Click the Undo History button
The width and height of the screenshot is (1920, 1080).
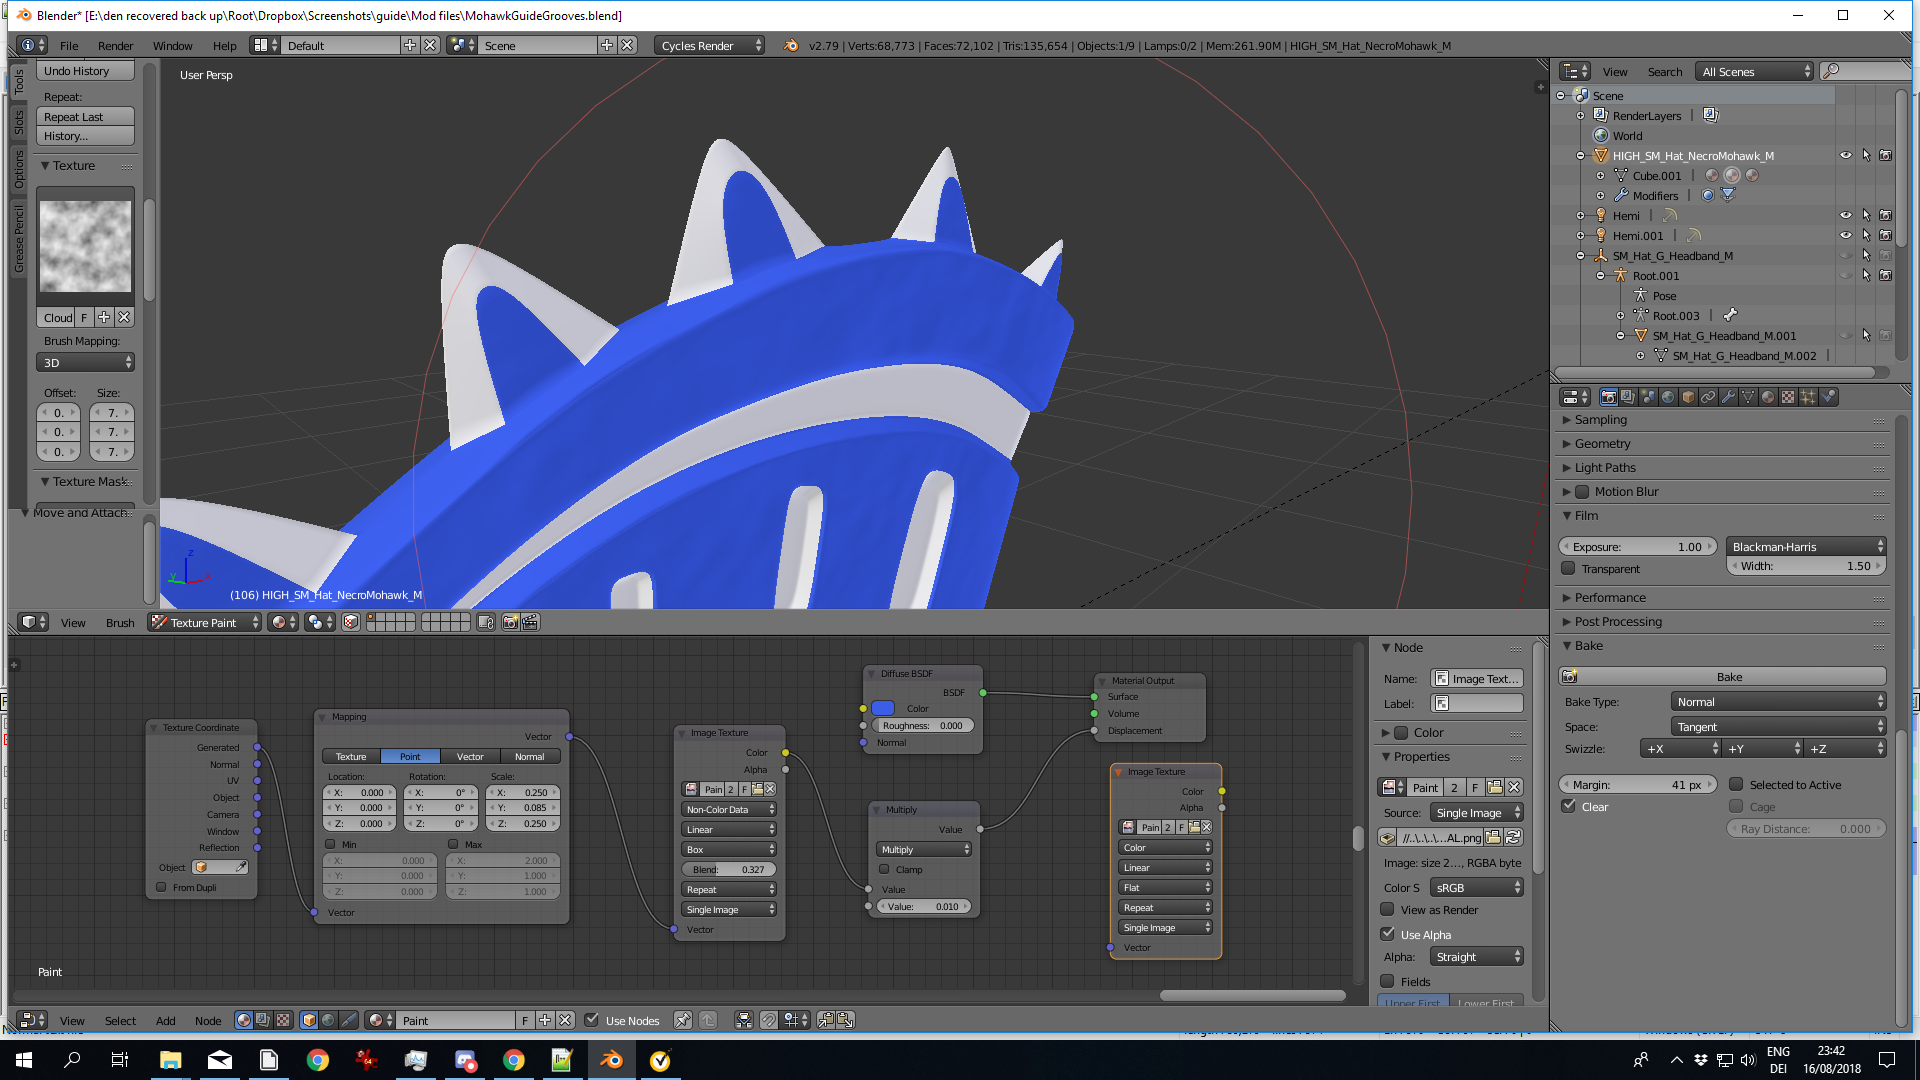tap(85, 71)
